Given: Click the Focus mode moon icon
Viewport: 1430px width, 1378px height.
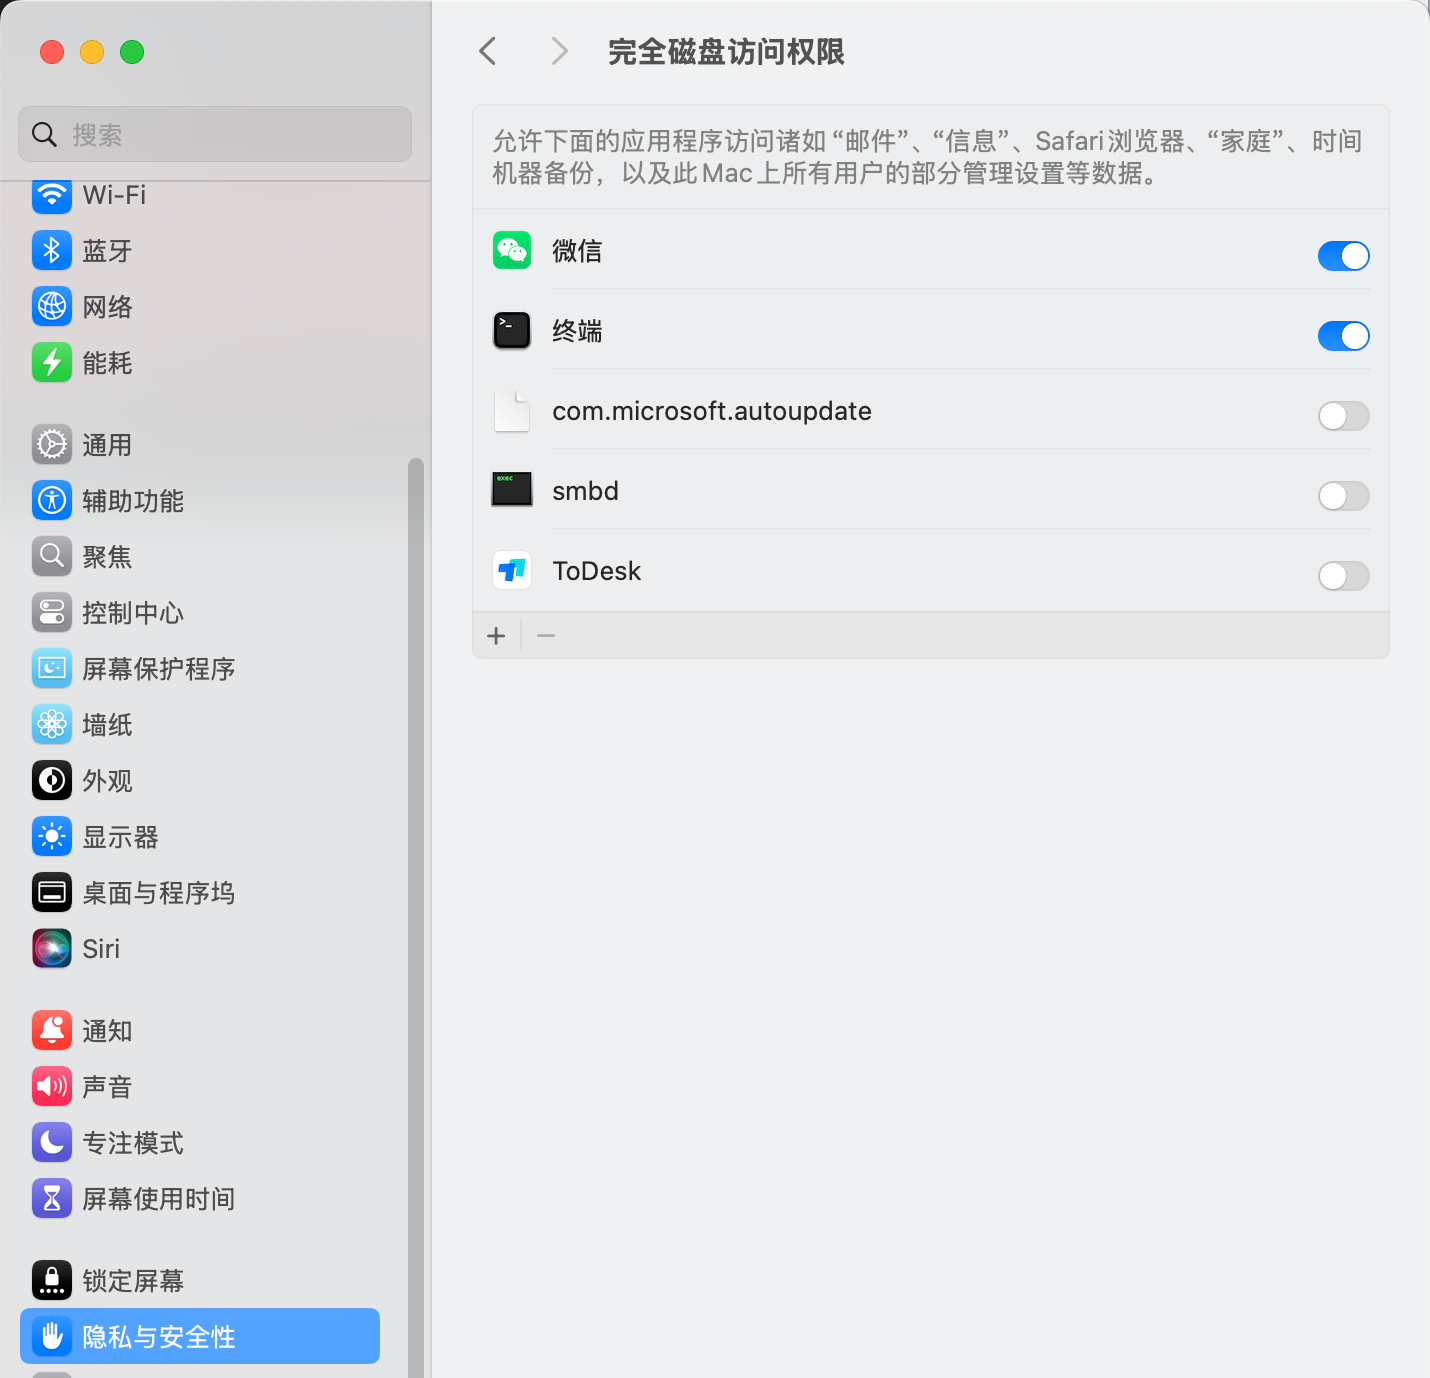Looking at the screenshot, I should click(52, 1143).
